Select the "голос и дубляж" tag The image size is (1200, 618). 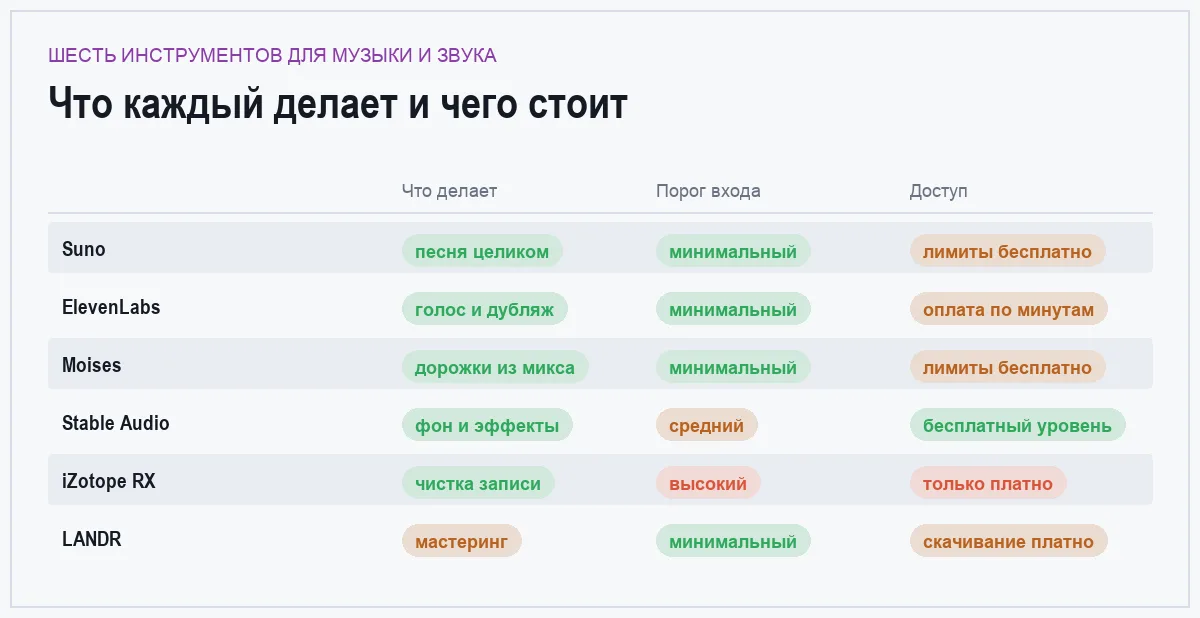pos(484,309)
